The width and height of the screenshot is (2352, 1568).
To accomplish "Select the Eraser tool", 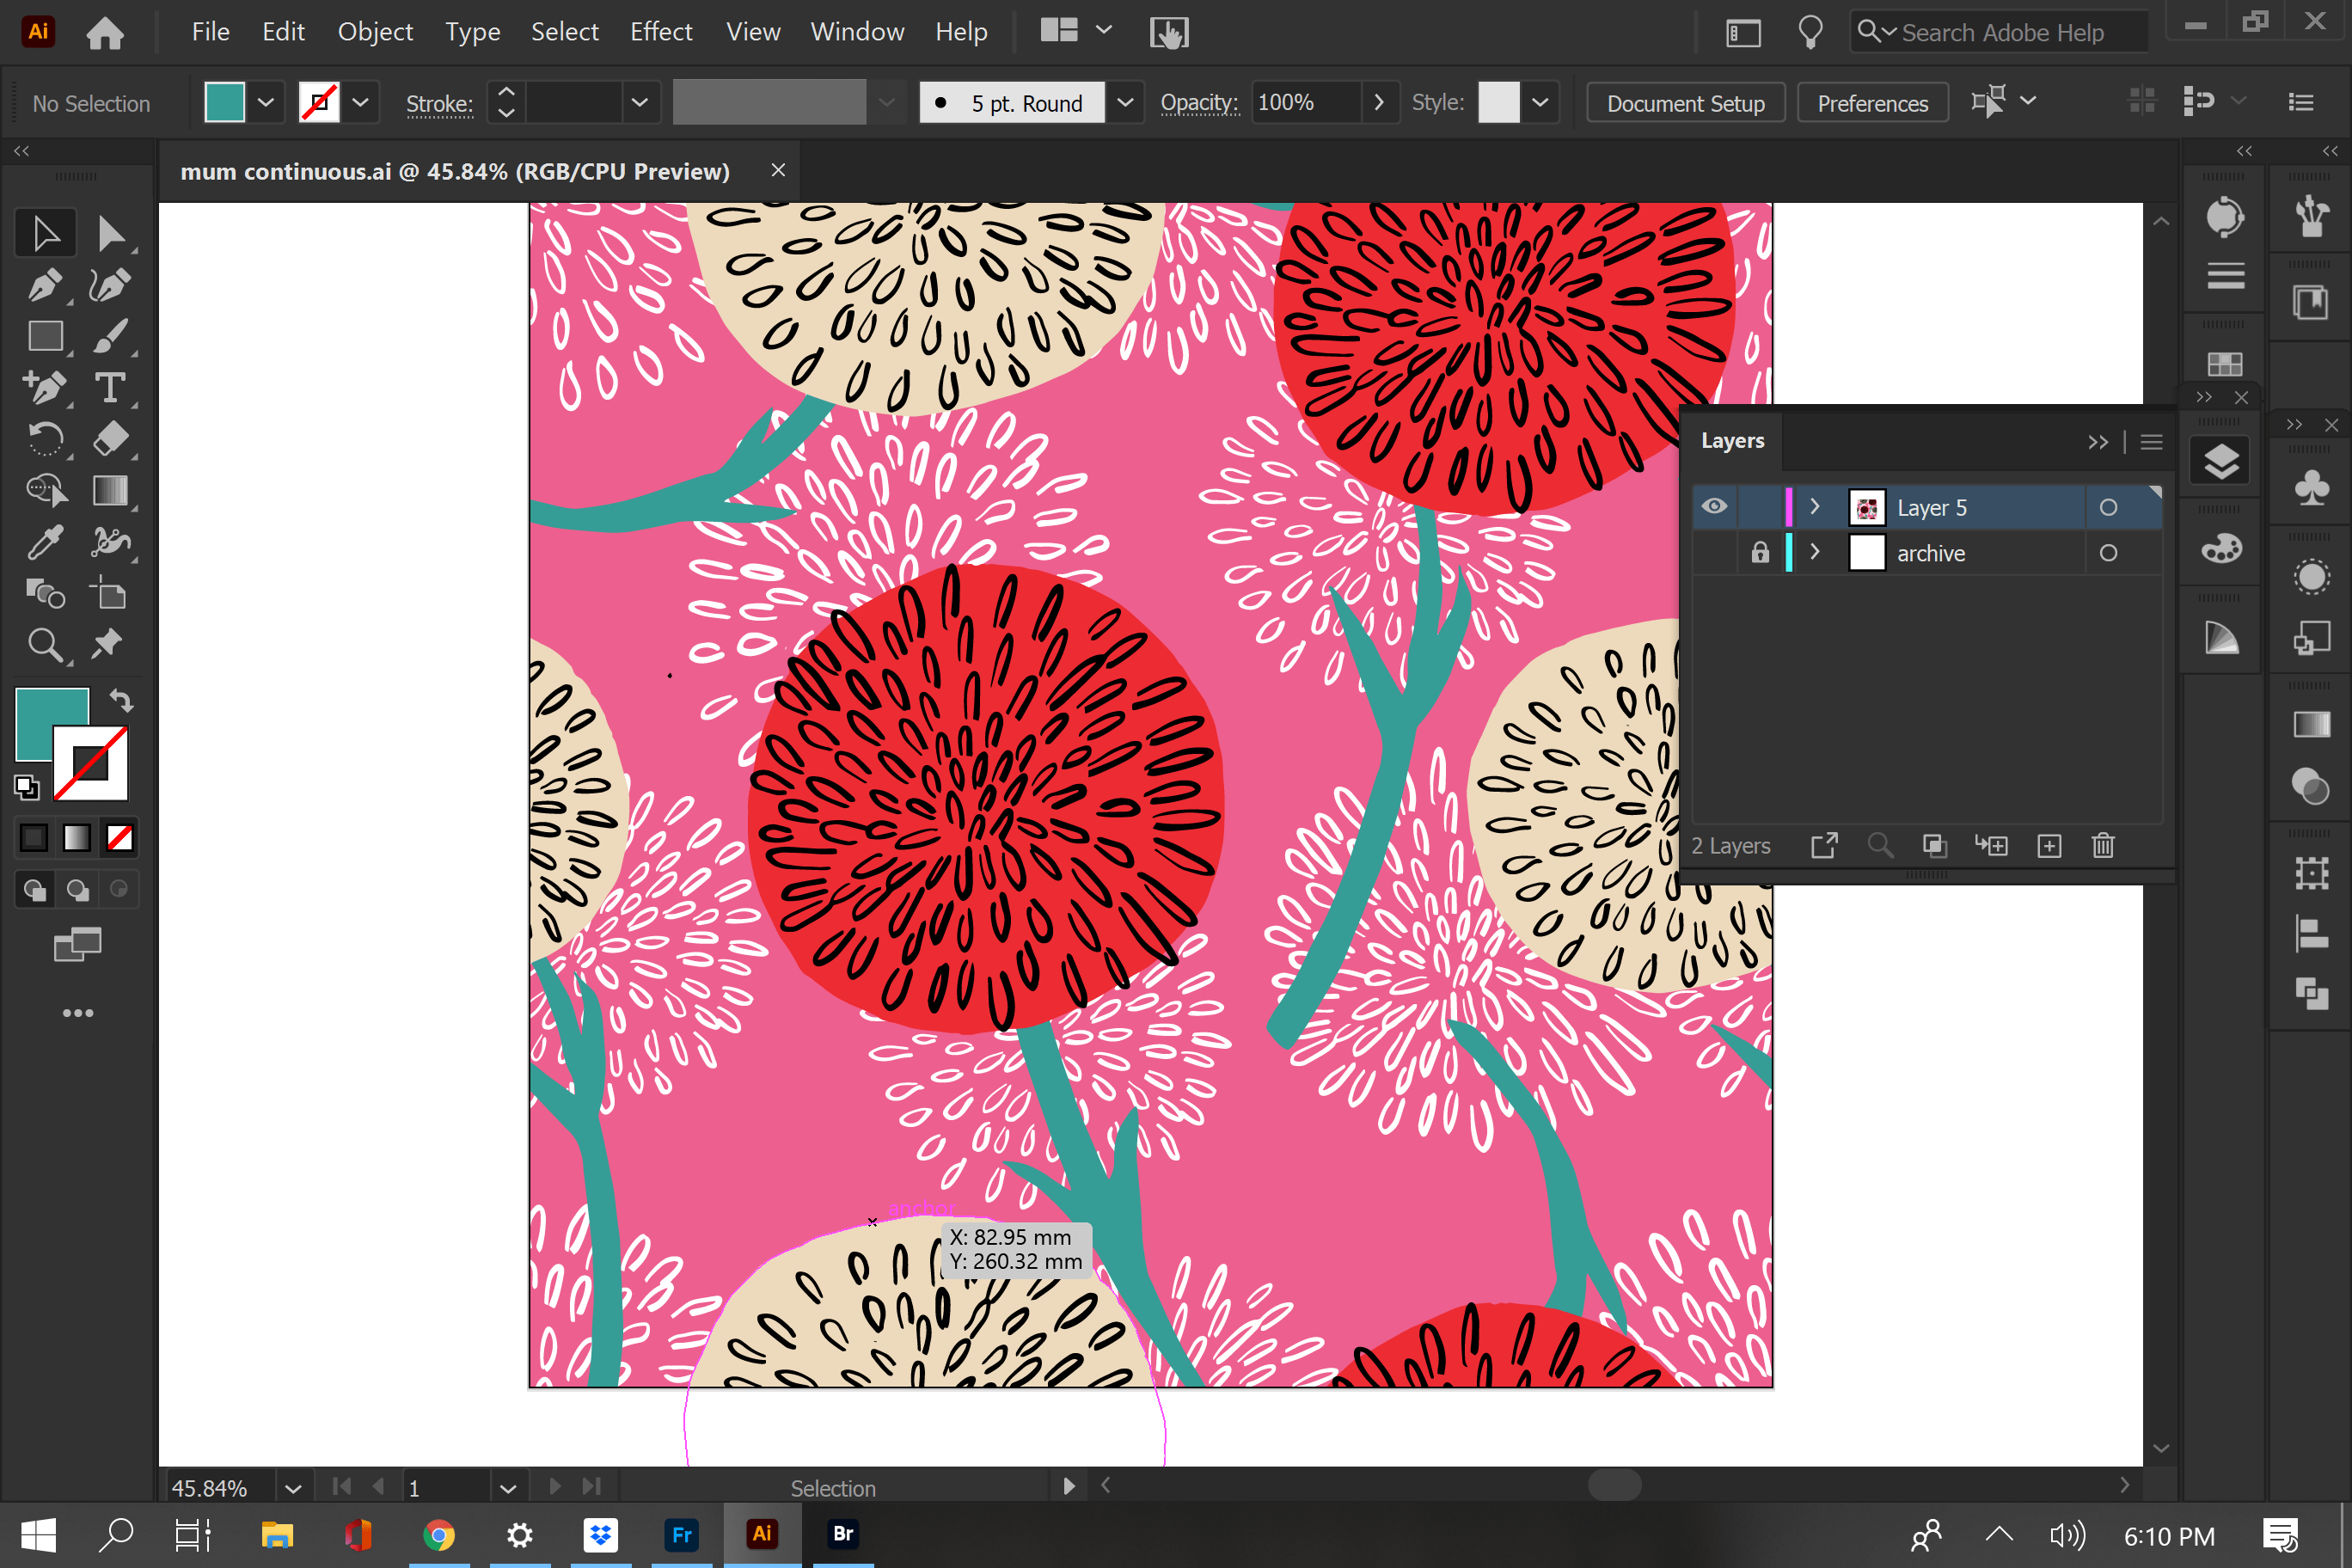I will tap(112, 440).
